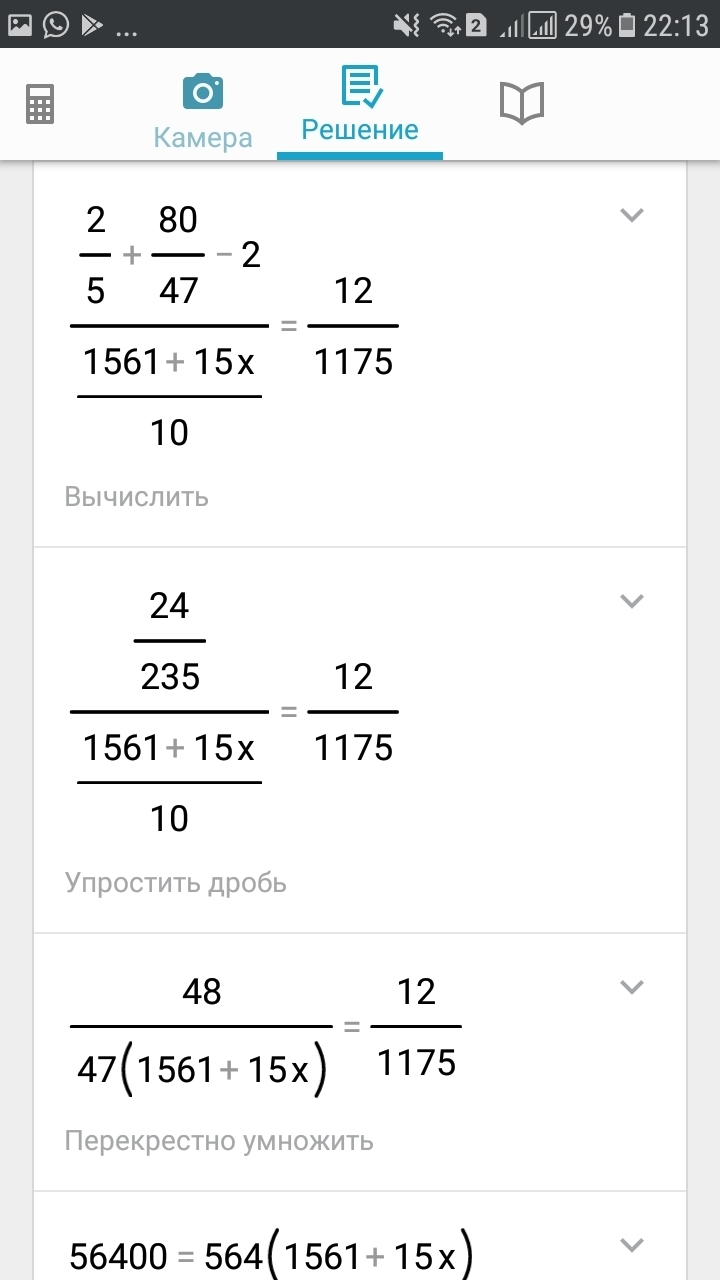Tap the battery status icon

point(626,25)
